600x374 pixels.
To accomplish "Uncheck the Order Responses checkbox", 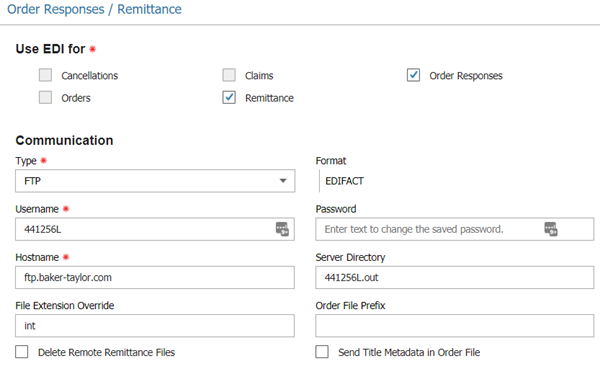I will [x=413, y=75].
